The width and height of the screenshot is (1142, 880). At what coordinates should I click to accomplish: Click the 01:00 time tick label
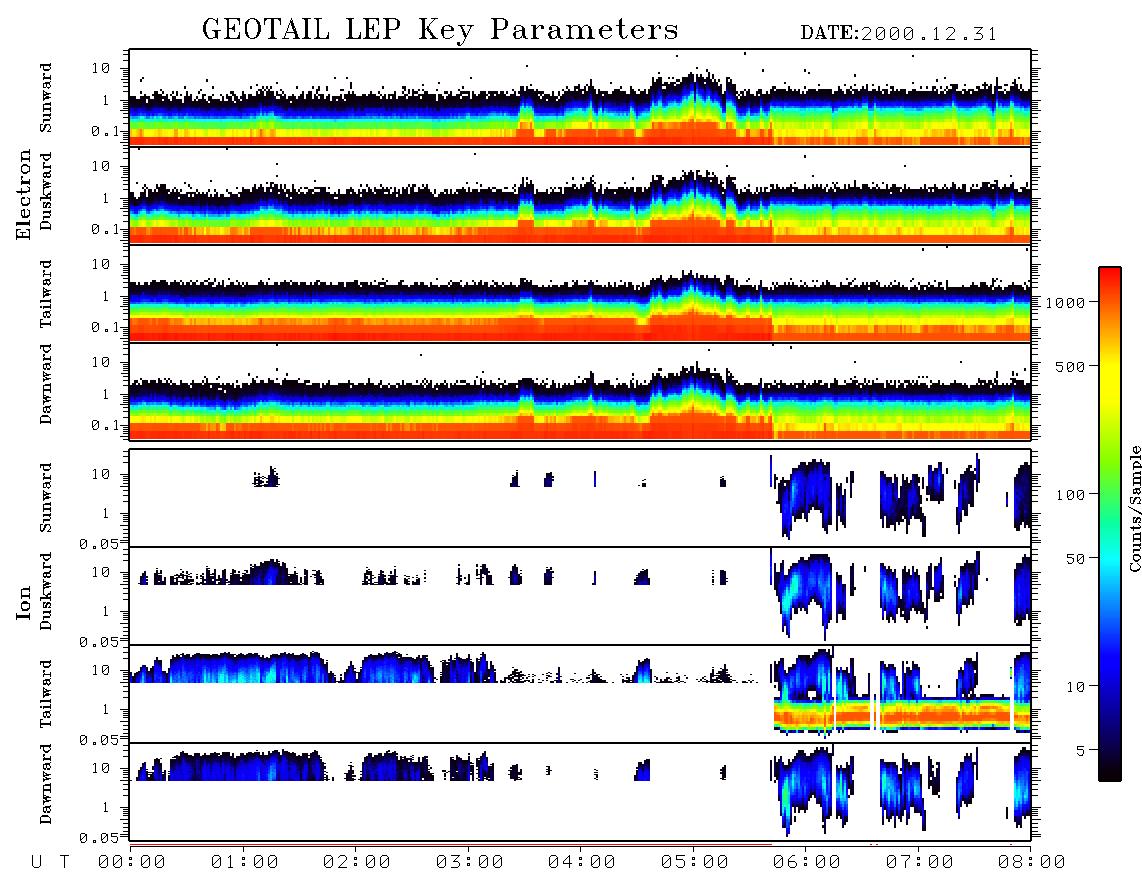(x=245, y=863)
